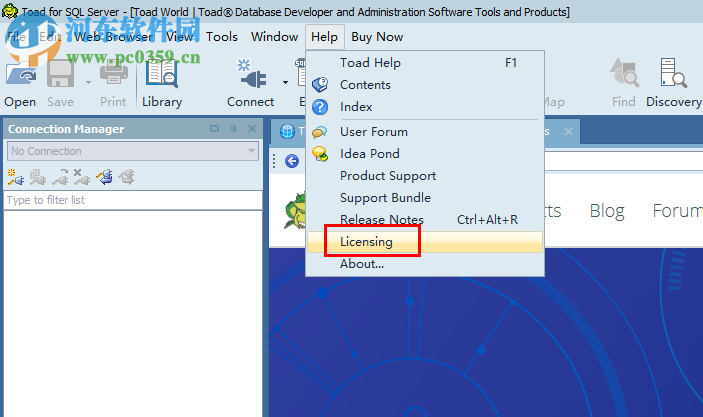Click the globe icon on the Toad World tab
This screenshot has width=703, height=417.
[x=287, y=131]
